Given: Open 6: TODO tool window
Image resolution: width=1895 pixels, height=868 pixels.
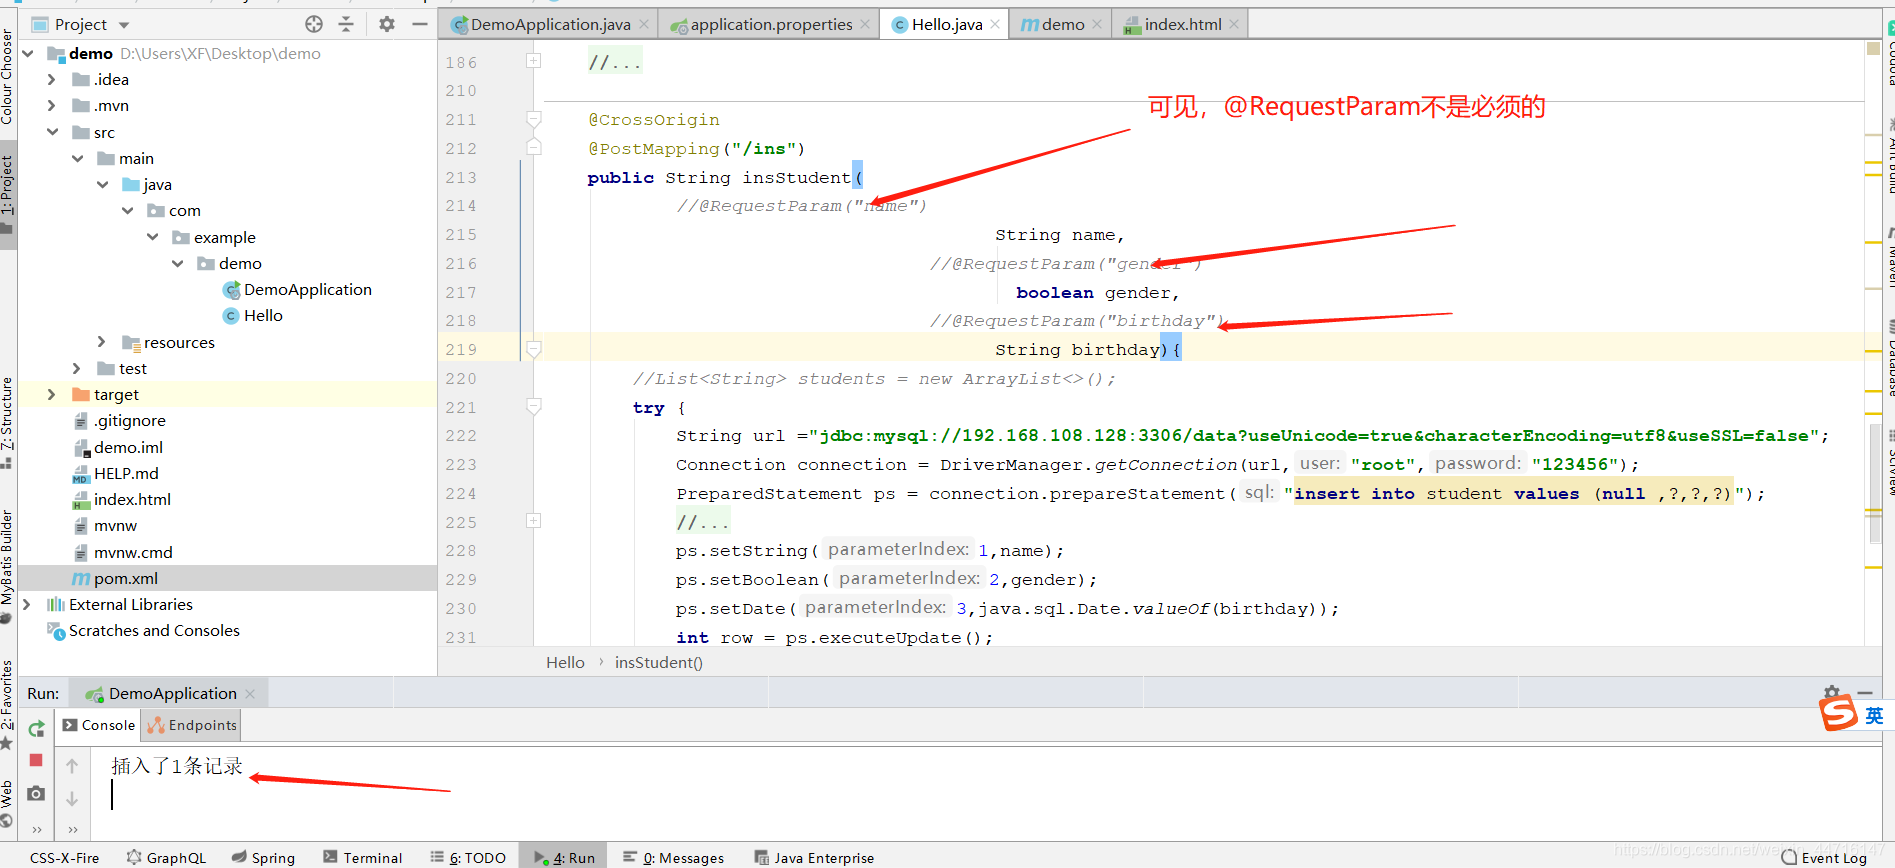Looking at the screenshot, I should click(468, 858).
